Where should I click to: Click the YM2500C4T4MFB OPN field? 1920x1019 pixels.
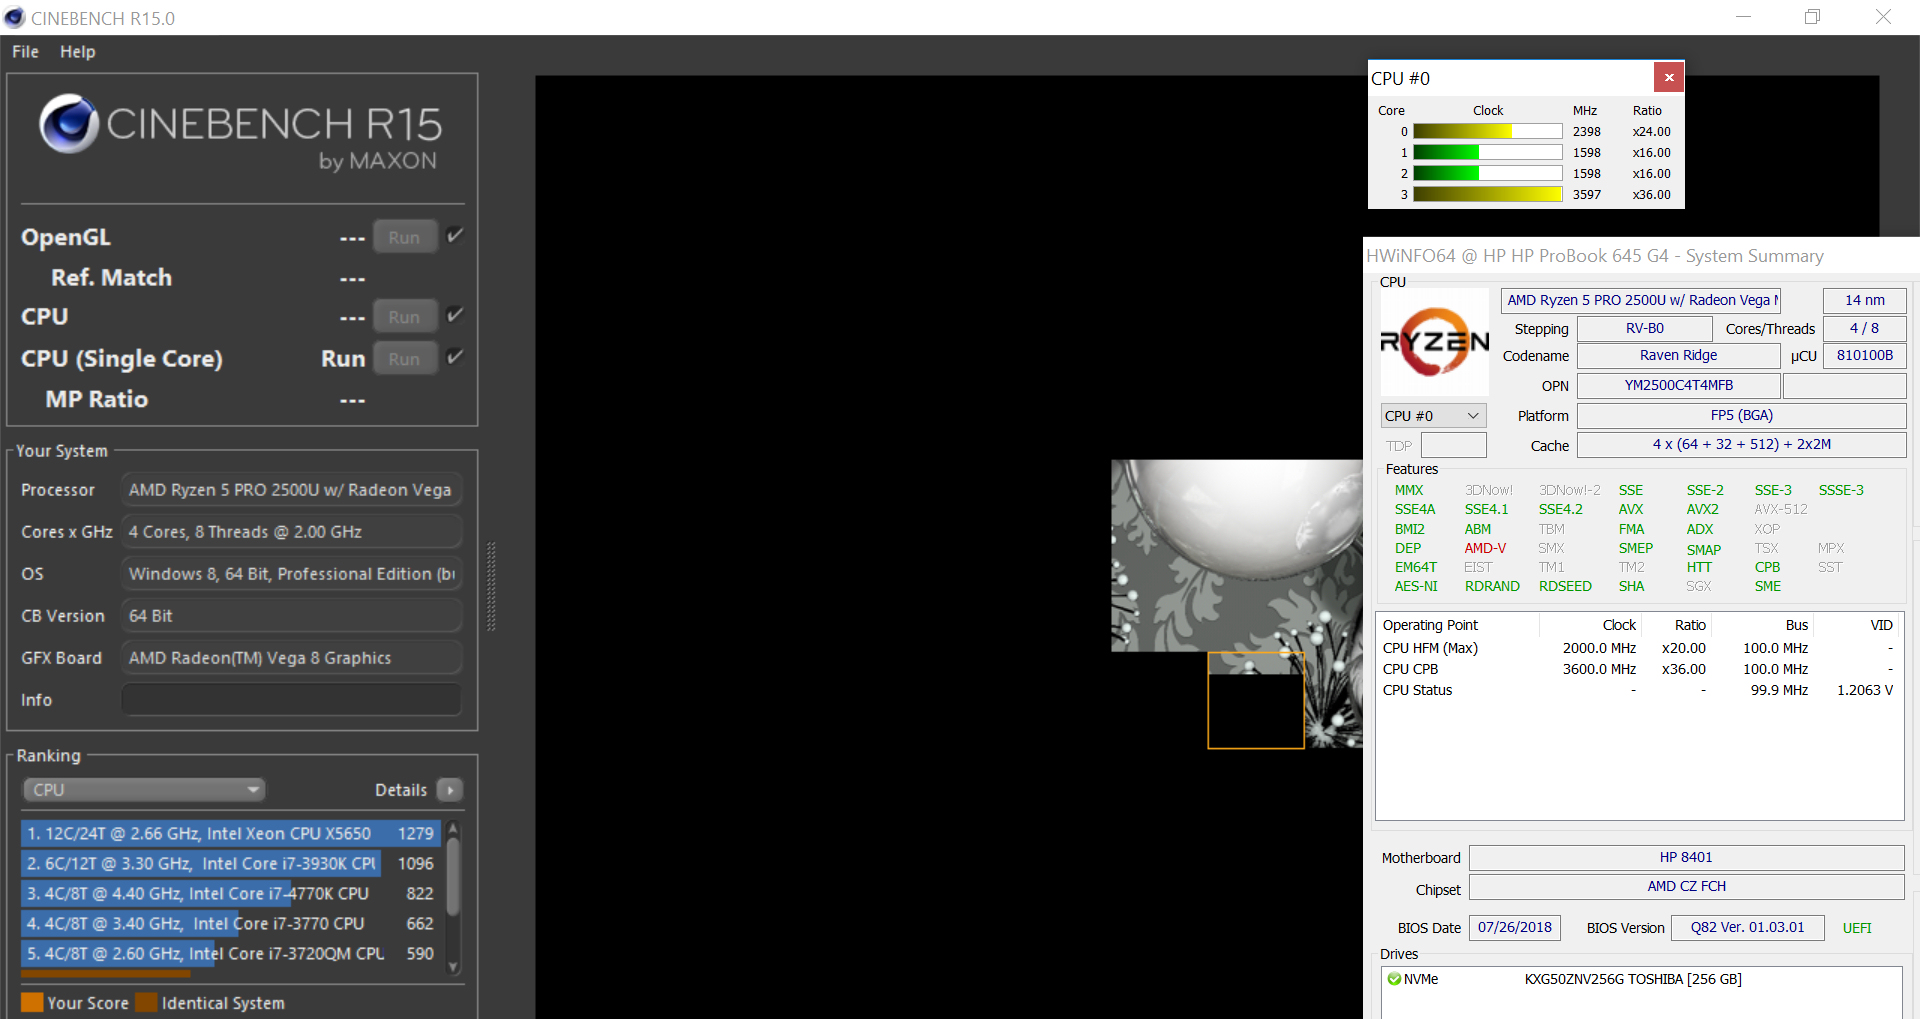(1678, 385)
